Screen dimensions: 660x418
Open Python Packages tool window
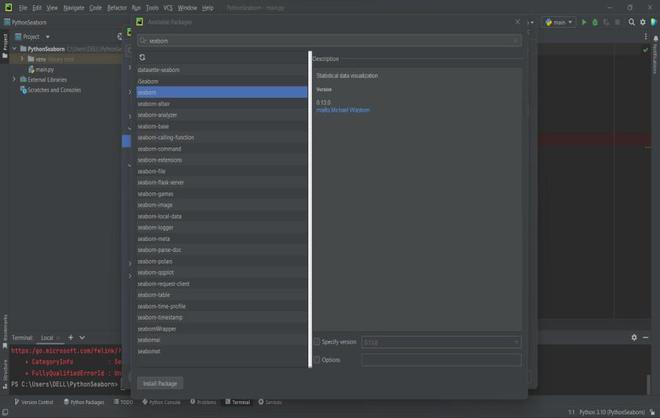[84, 402]
